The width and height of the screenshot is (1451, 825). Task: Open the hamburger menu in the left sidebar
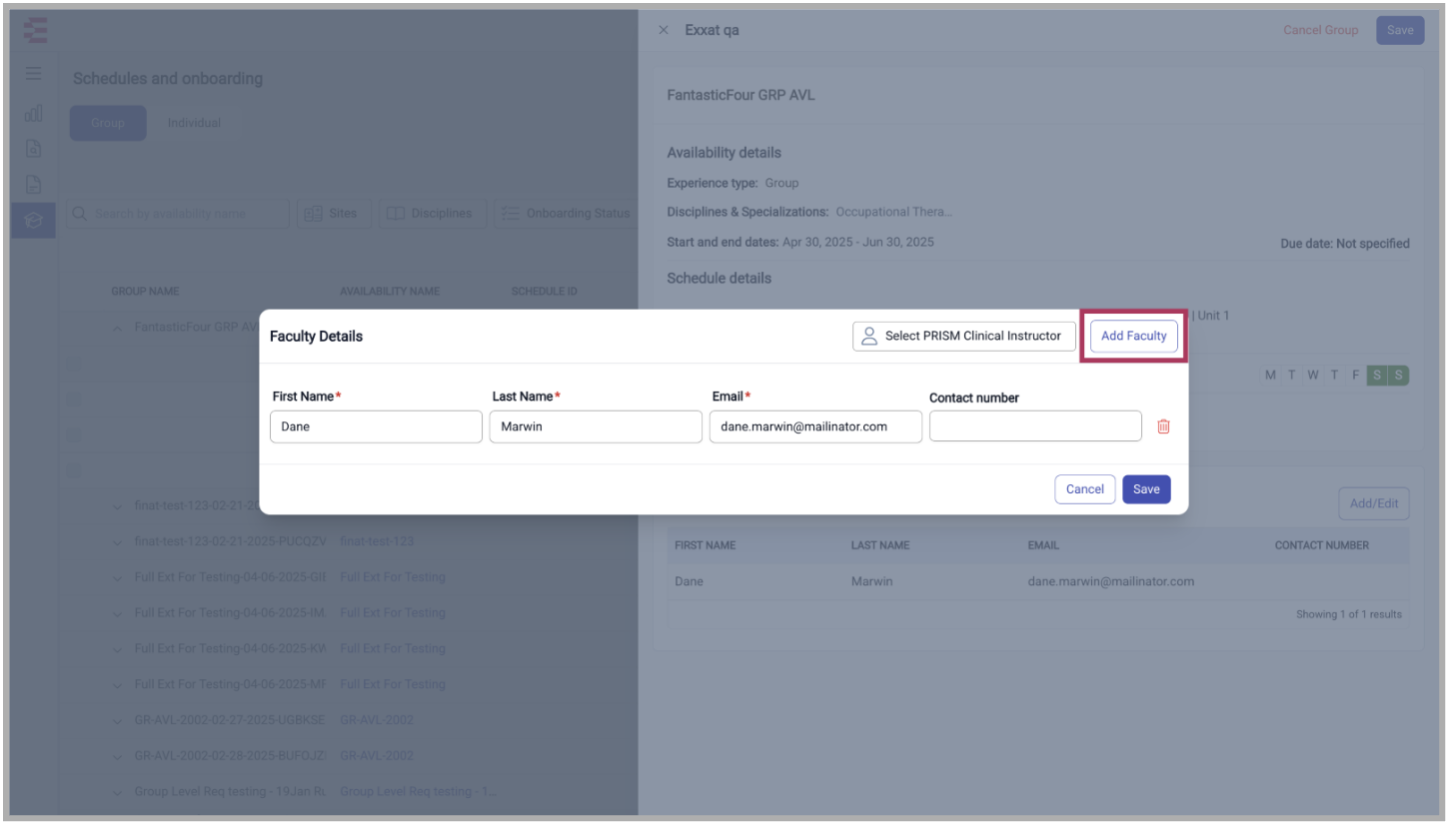pyautogui.click(x=34, y=73)
